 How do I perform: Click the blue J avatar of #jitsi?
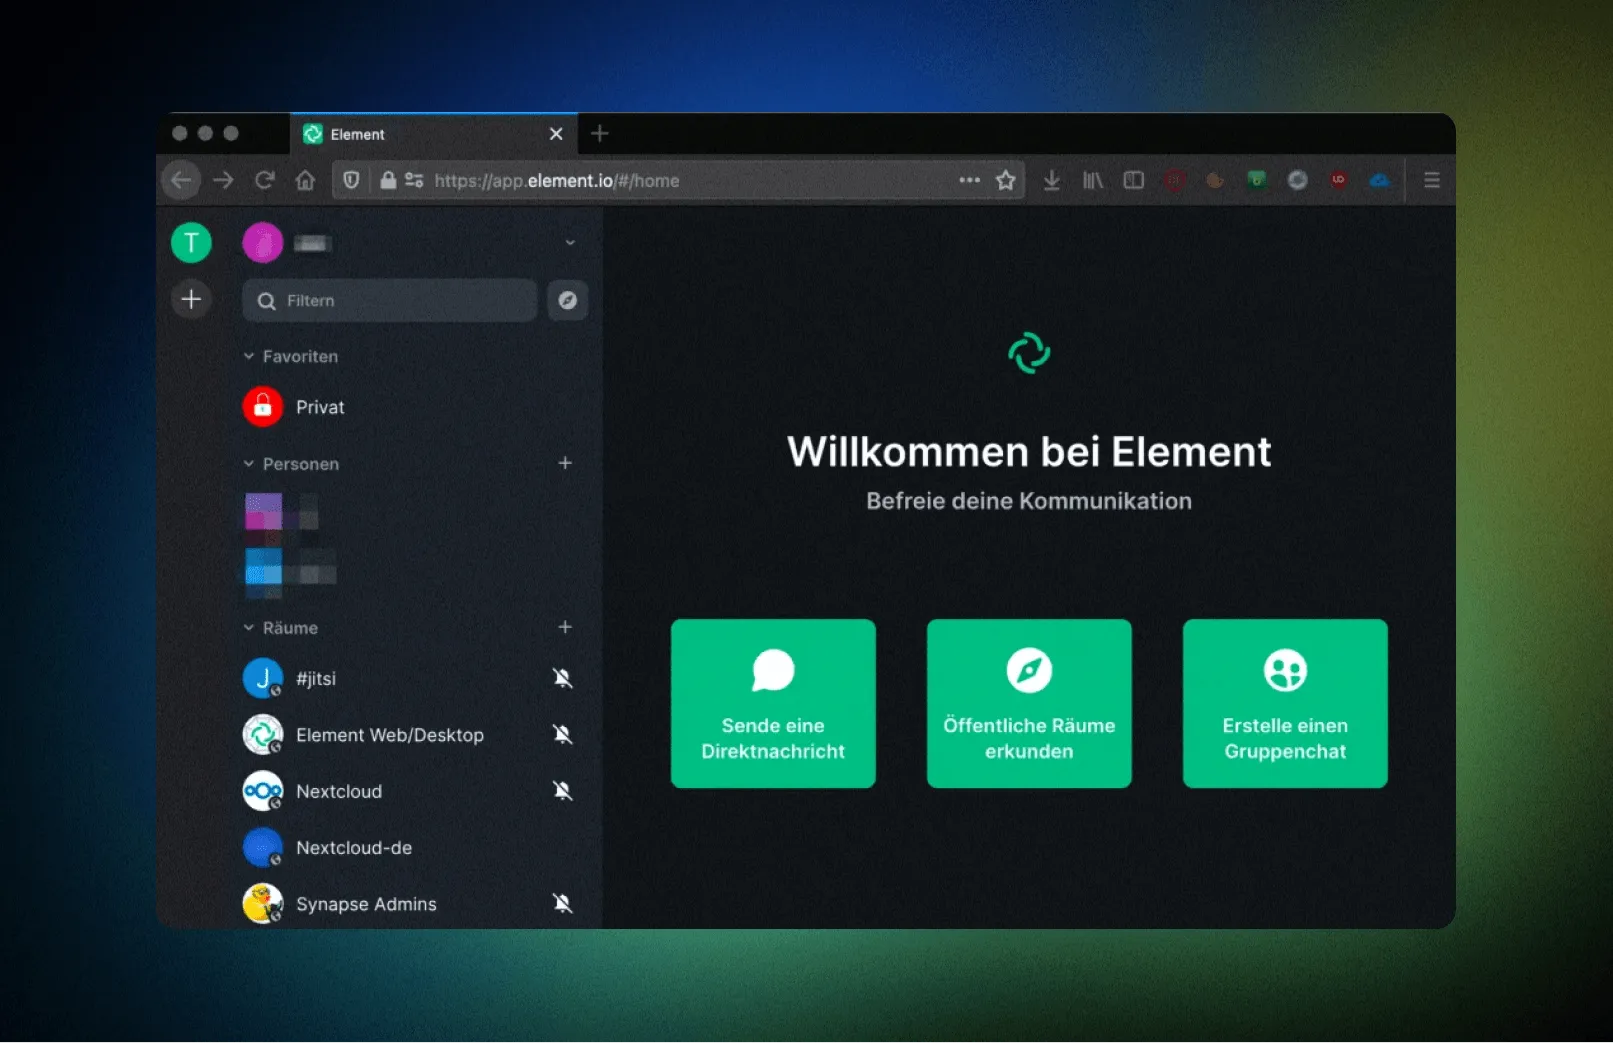tap(263, 678)
